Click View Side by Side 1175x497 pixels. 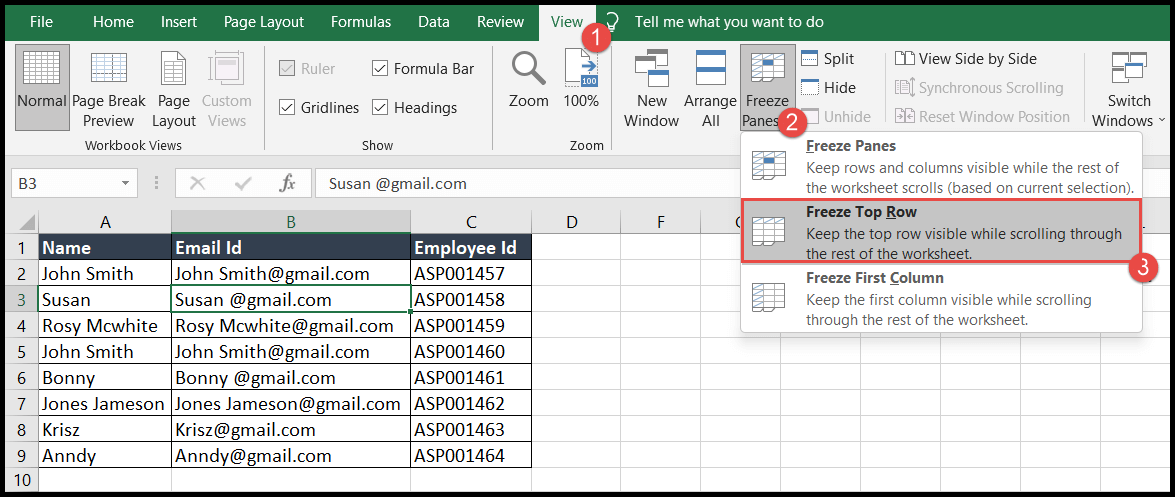click(x=967, y=58)
